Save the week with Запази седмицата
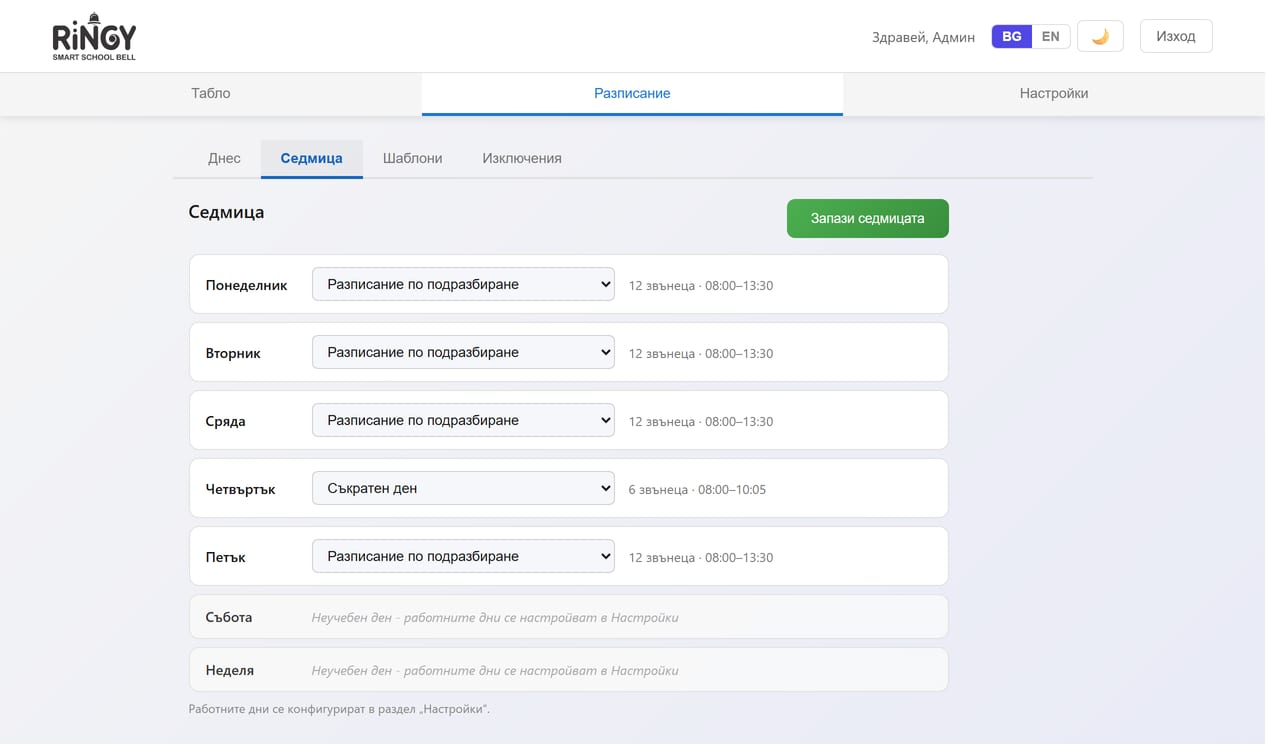This screenshot has width=1280, height=744. point(868,218)
